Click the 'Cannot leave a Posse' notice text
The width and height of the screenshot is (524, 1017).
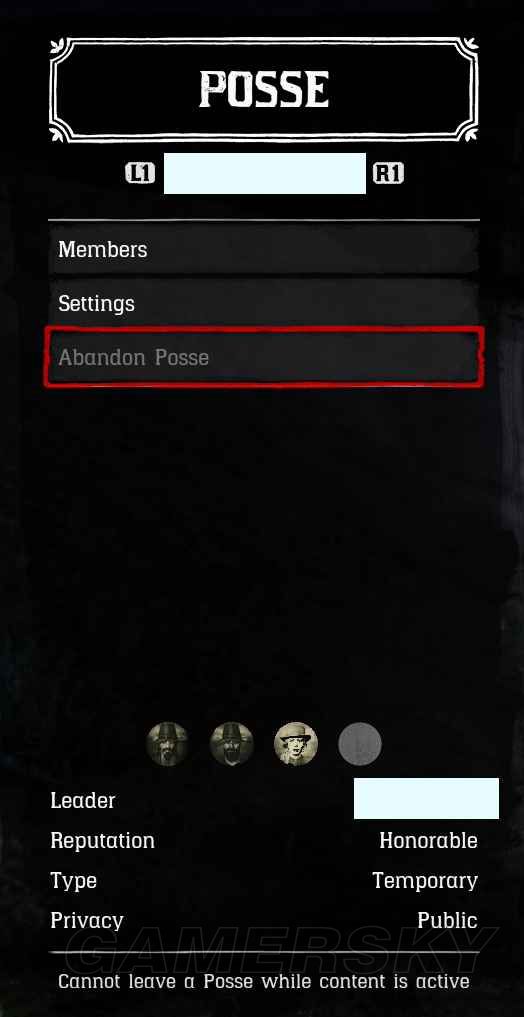pyautogui.click(x=264, y=981)
